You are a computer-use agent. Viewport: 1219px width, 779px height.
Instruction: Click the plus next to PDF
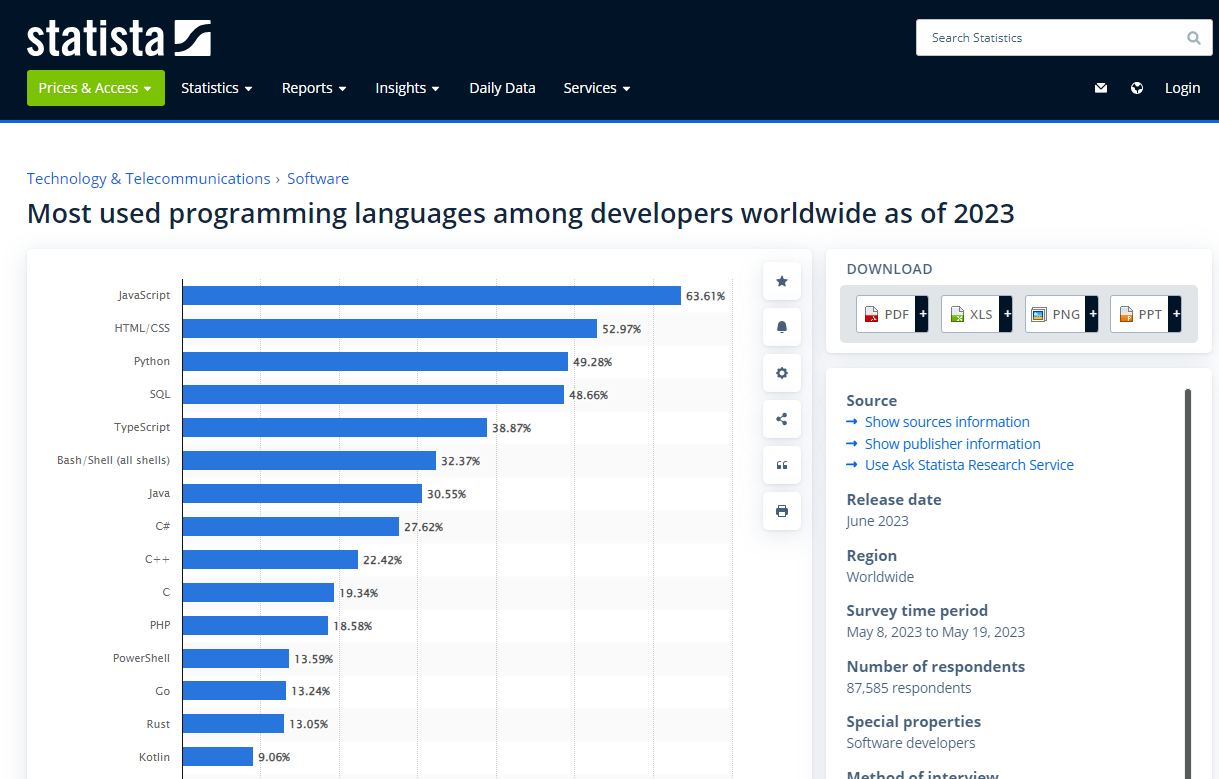click(922, 314)
